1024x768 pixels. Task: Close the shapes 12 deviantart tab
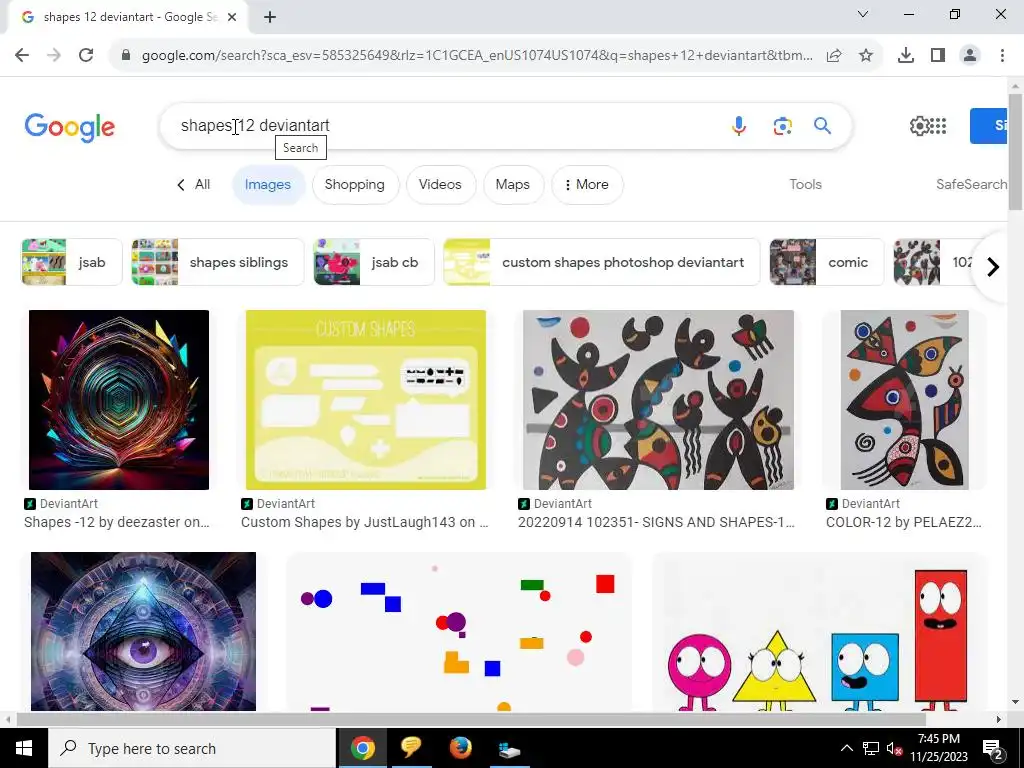(232, 17)
